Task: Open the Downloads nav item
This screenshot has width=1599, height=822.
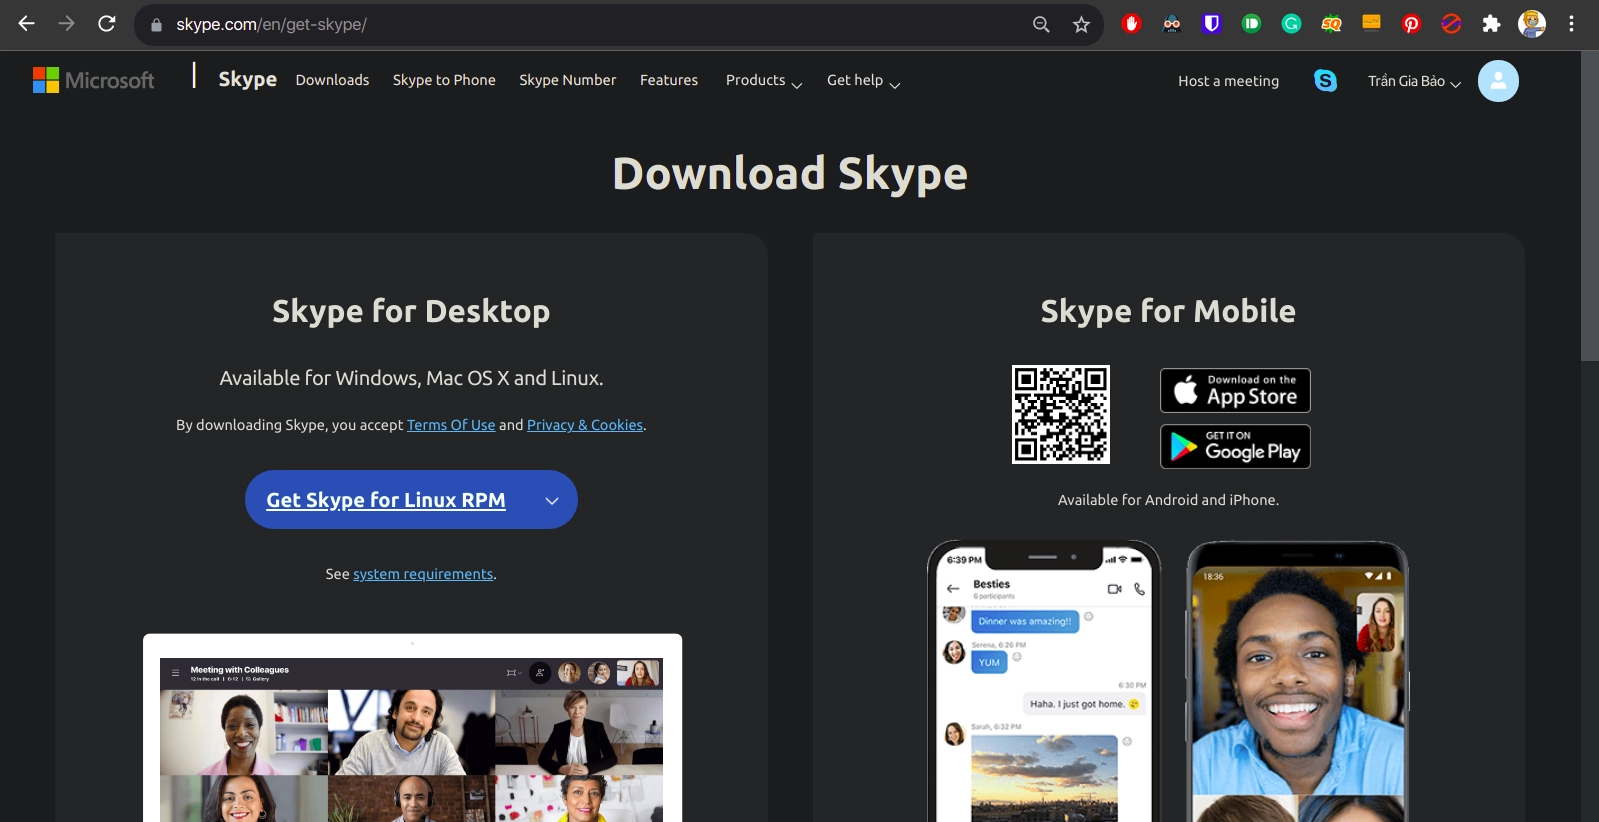Action: click(x=332, y=80)
